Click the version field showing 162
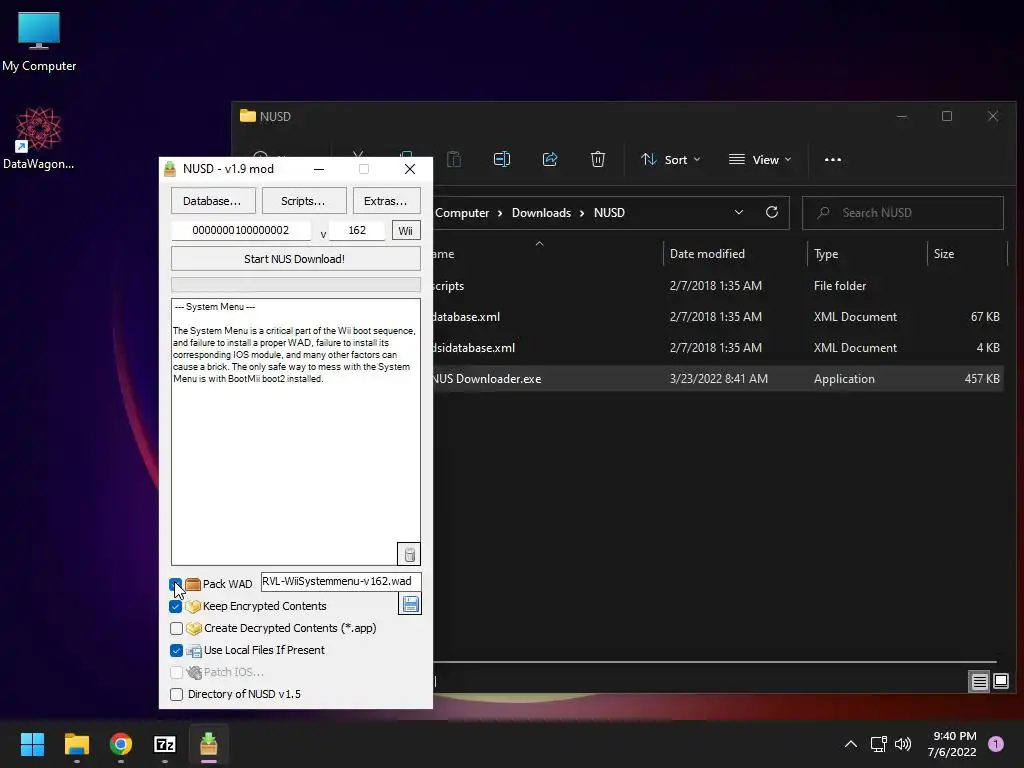The image size is (1024, 768). 357,231
